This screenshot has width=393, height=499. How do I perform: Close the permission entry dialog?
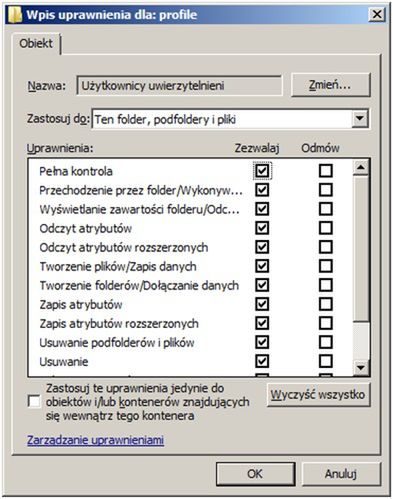click(x=377, y=14)
